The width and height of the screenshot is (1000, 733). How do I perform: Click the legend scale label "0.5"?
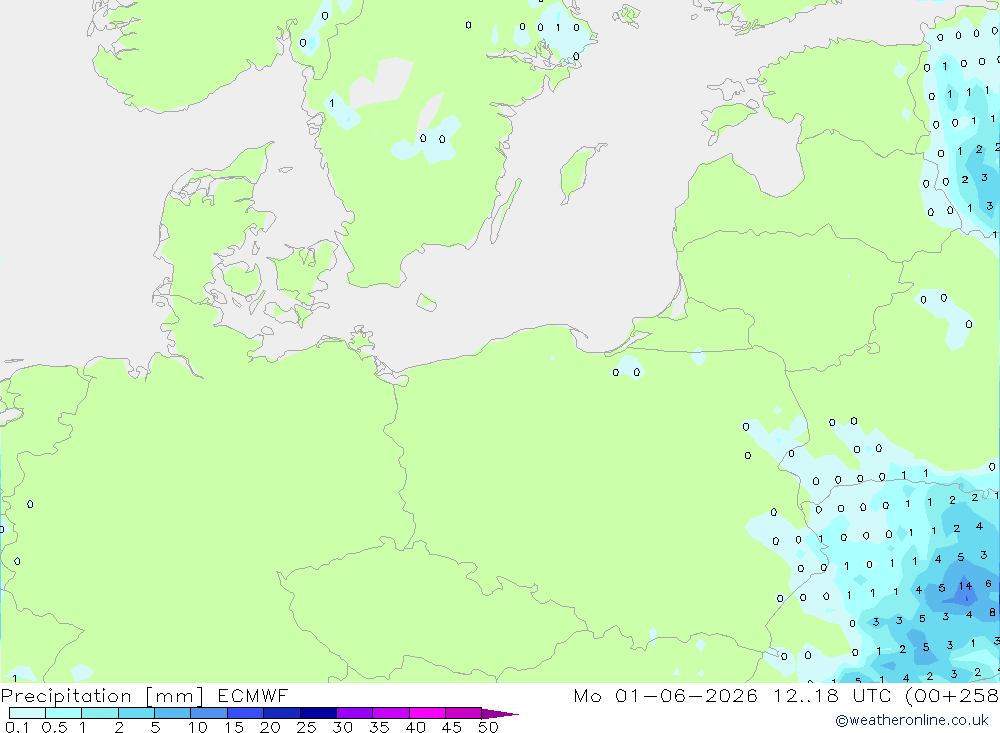coord(54,727)
